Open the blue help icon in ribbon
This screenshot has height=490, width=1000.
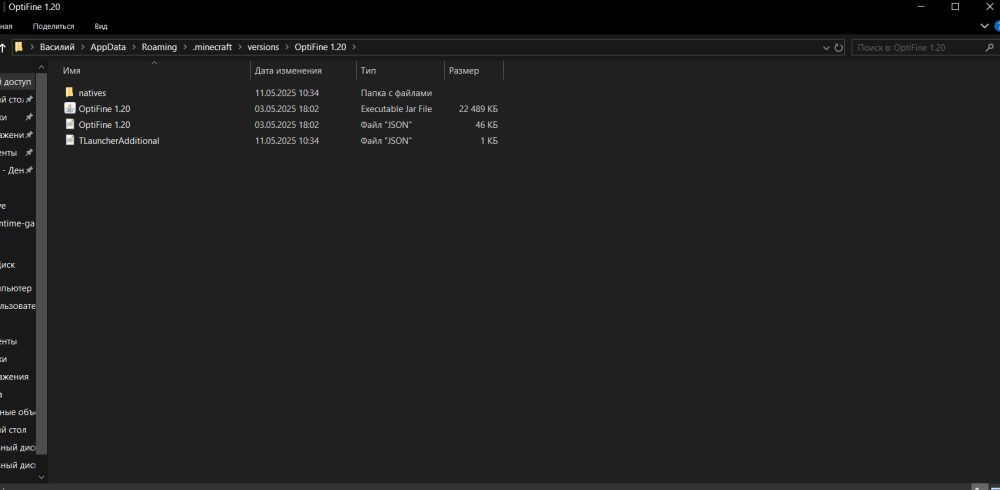click(x=997, y=26)
